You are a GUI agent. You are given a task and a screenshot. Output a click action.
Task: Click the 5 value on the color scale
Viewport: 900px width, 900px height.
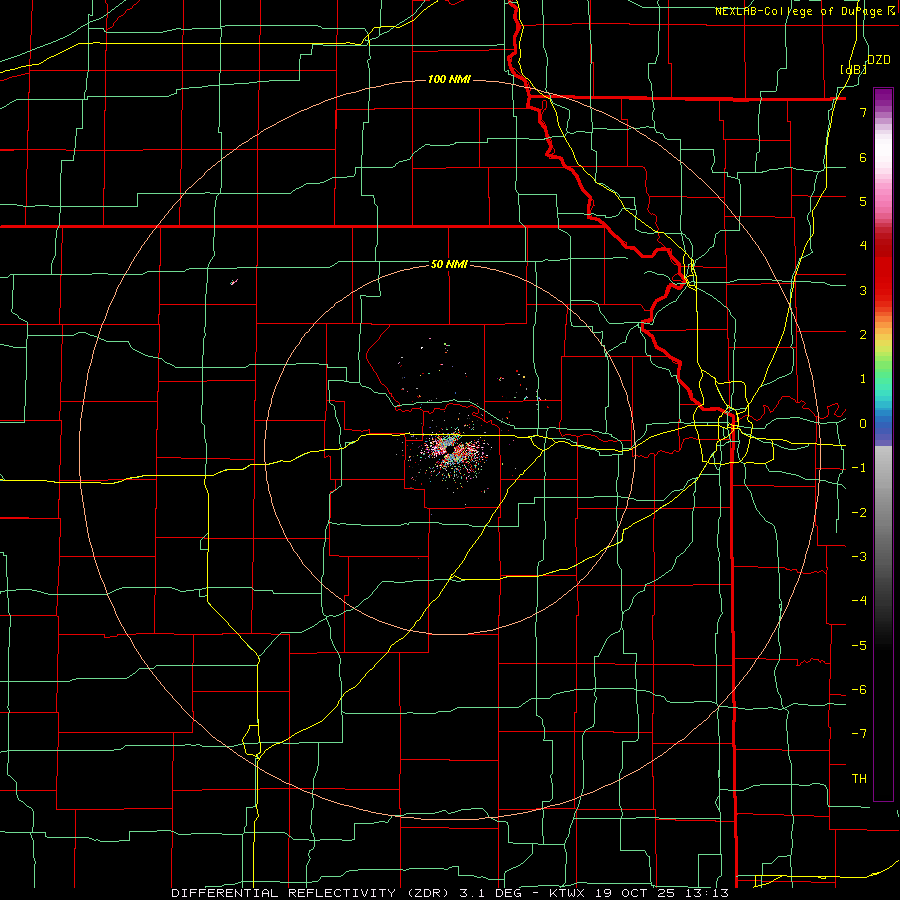(863, 201)
